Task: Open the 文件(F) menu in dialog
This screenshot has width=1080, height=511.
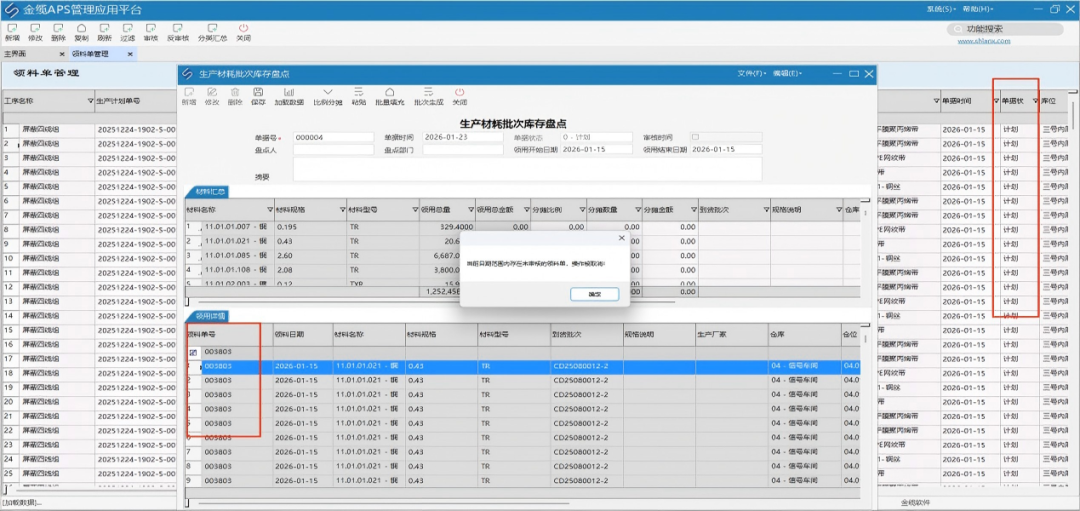Action: [751, 73]
